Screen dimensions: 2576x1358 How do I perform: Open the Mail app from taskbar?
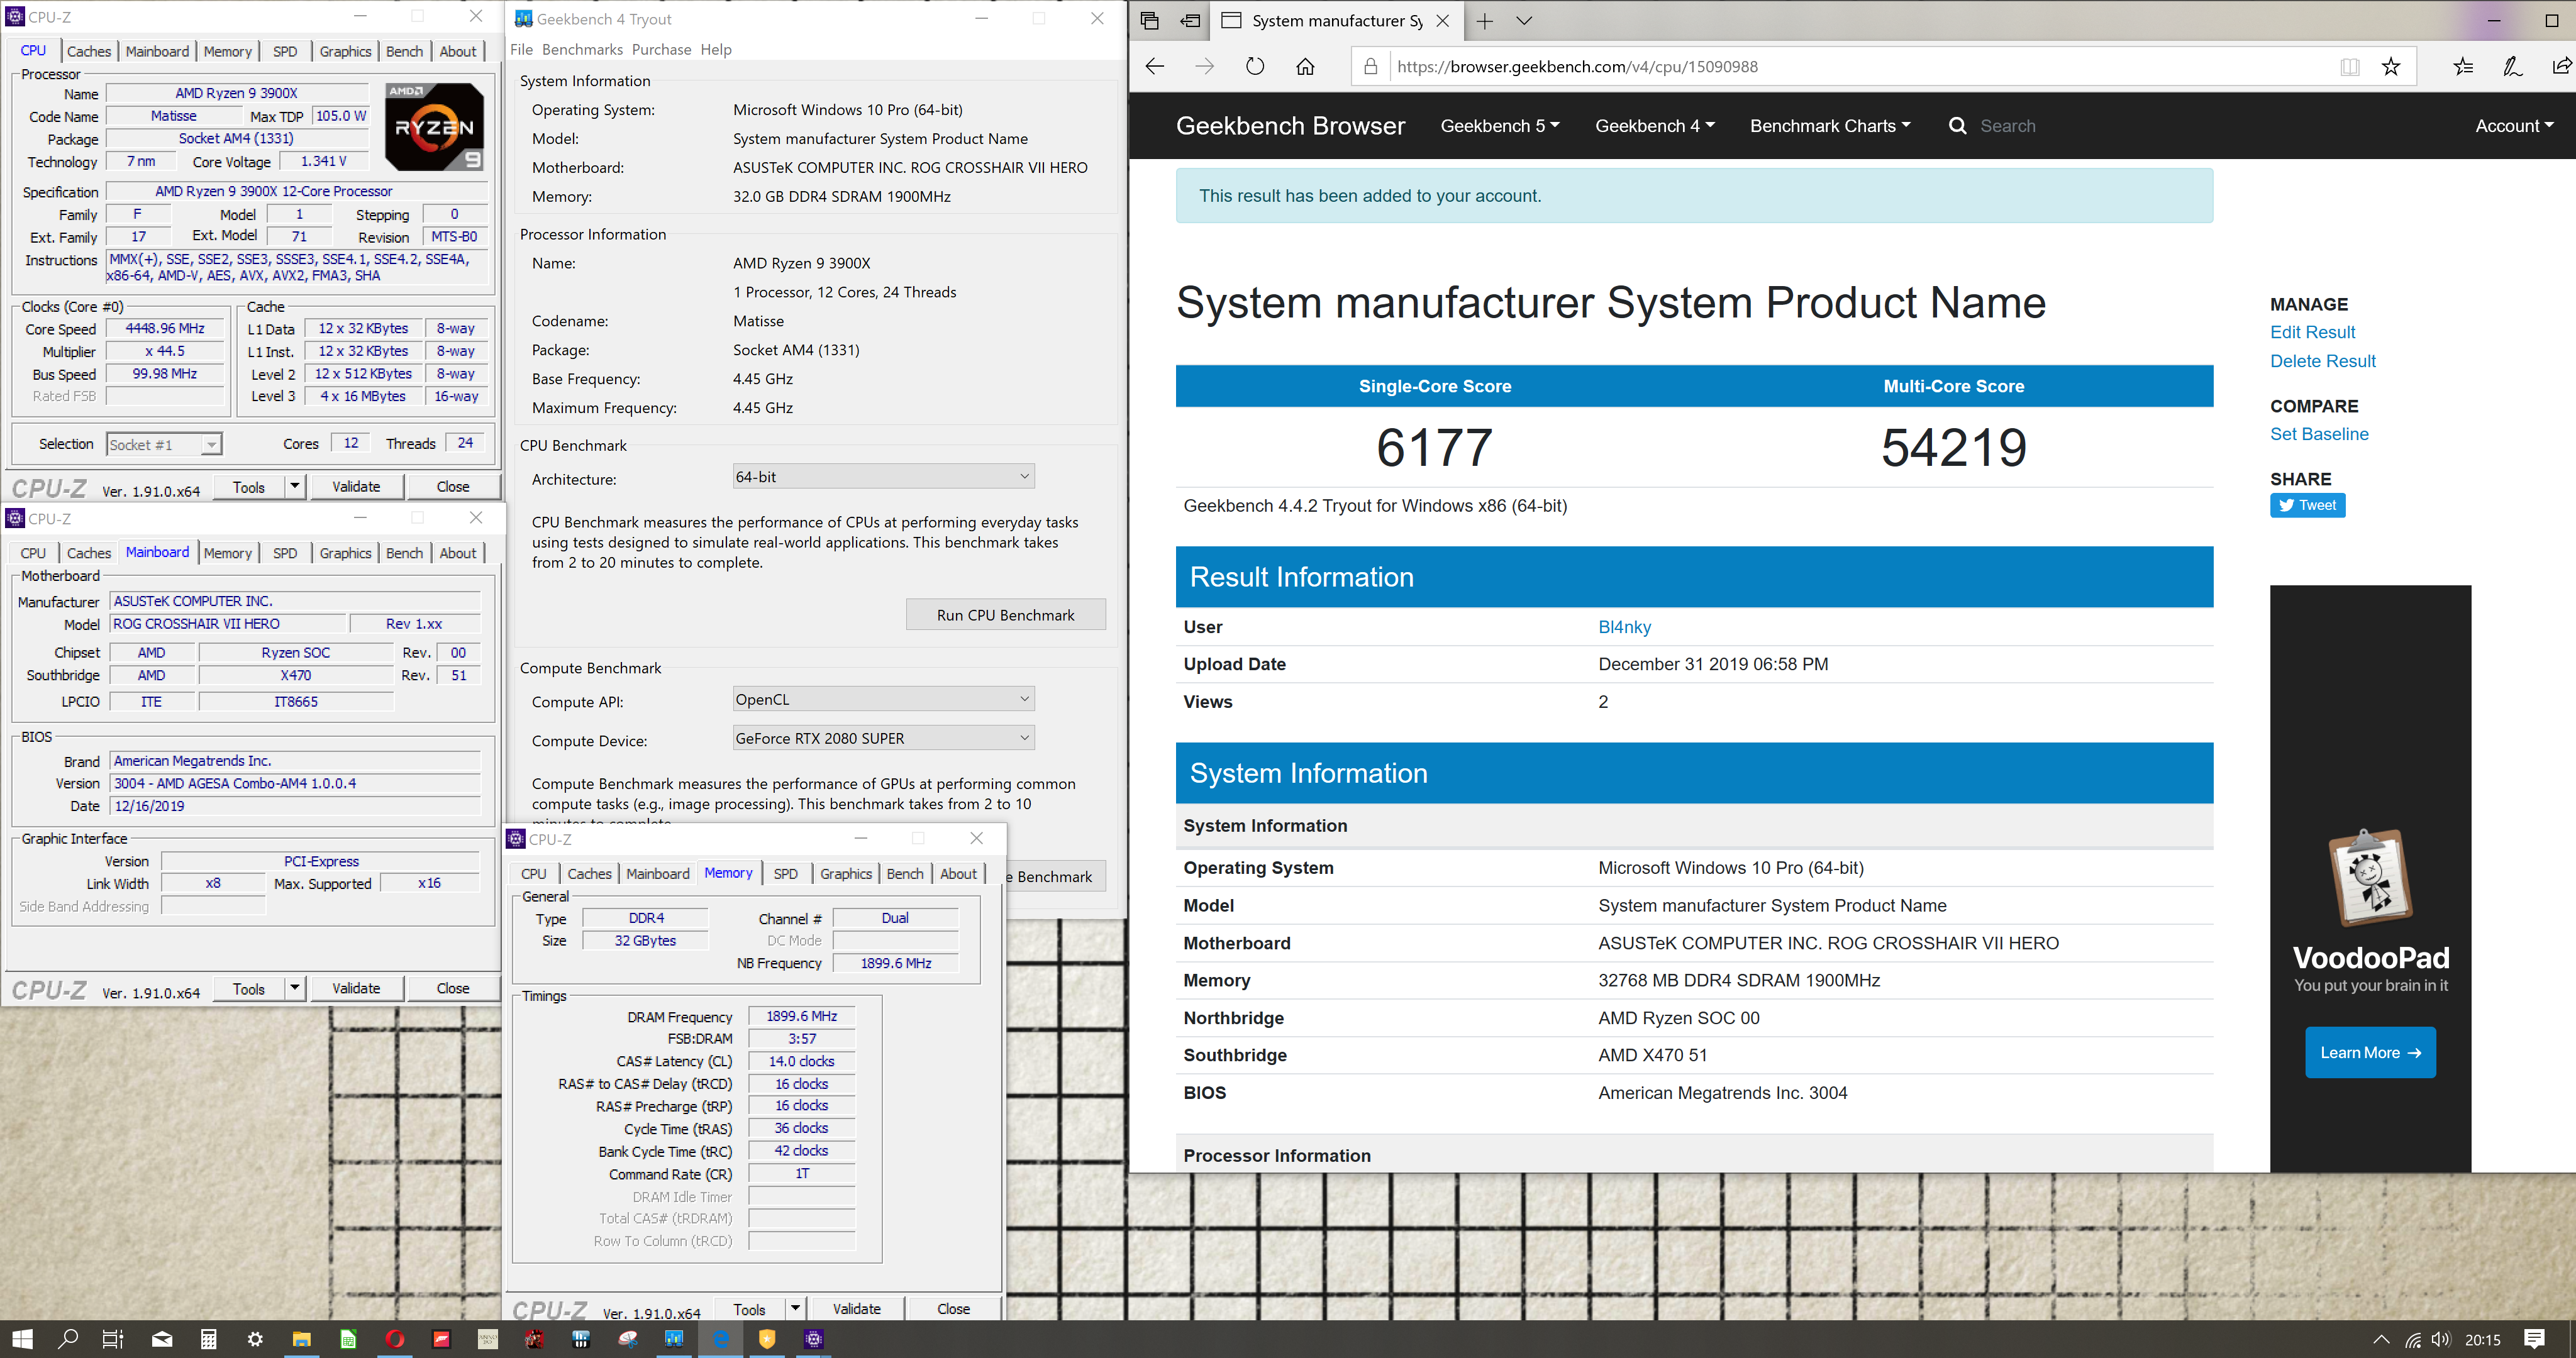pyautogui.click(x=162, y=1339)
